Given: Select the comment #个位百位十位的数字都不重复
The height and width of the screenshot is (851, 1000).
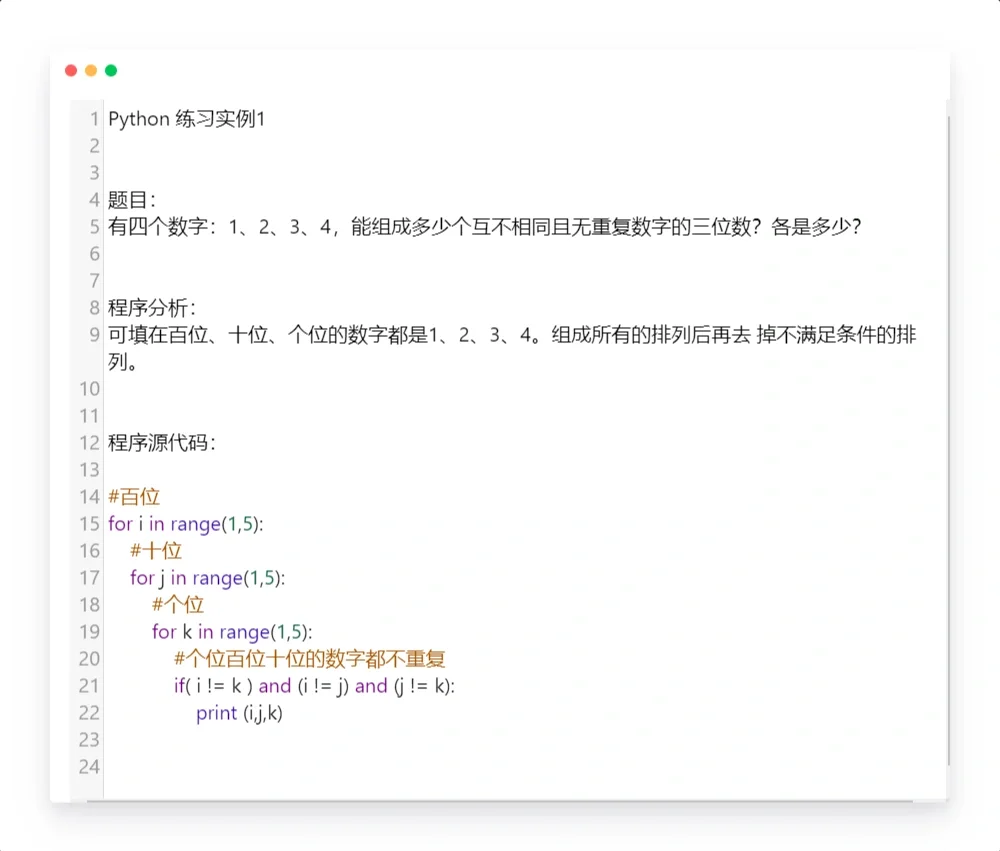Looking at the screenshot, I should click(311, 658).
